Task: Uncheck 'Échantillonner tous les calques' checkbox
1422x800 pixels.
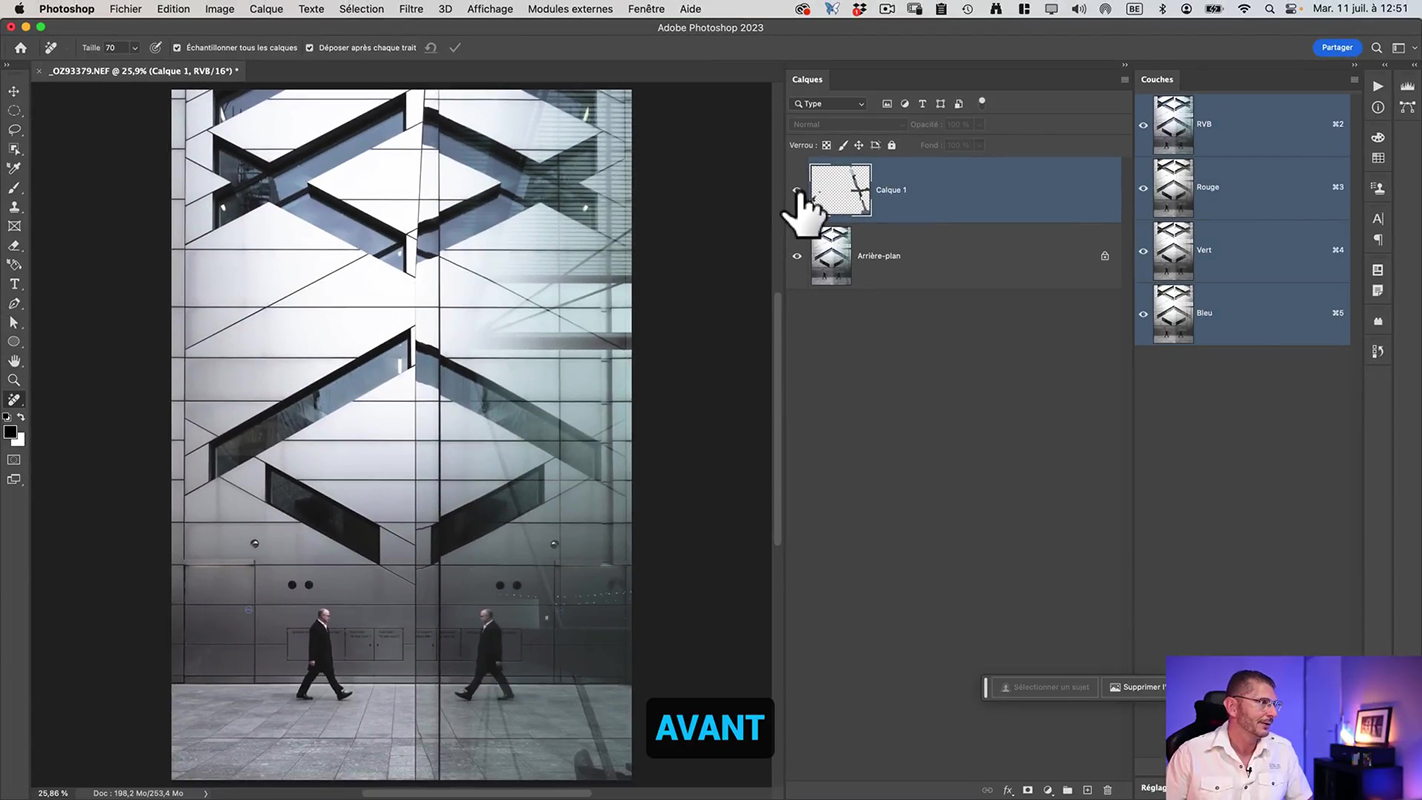Action: pyautogui.click(x=177, y=48)
